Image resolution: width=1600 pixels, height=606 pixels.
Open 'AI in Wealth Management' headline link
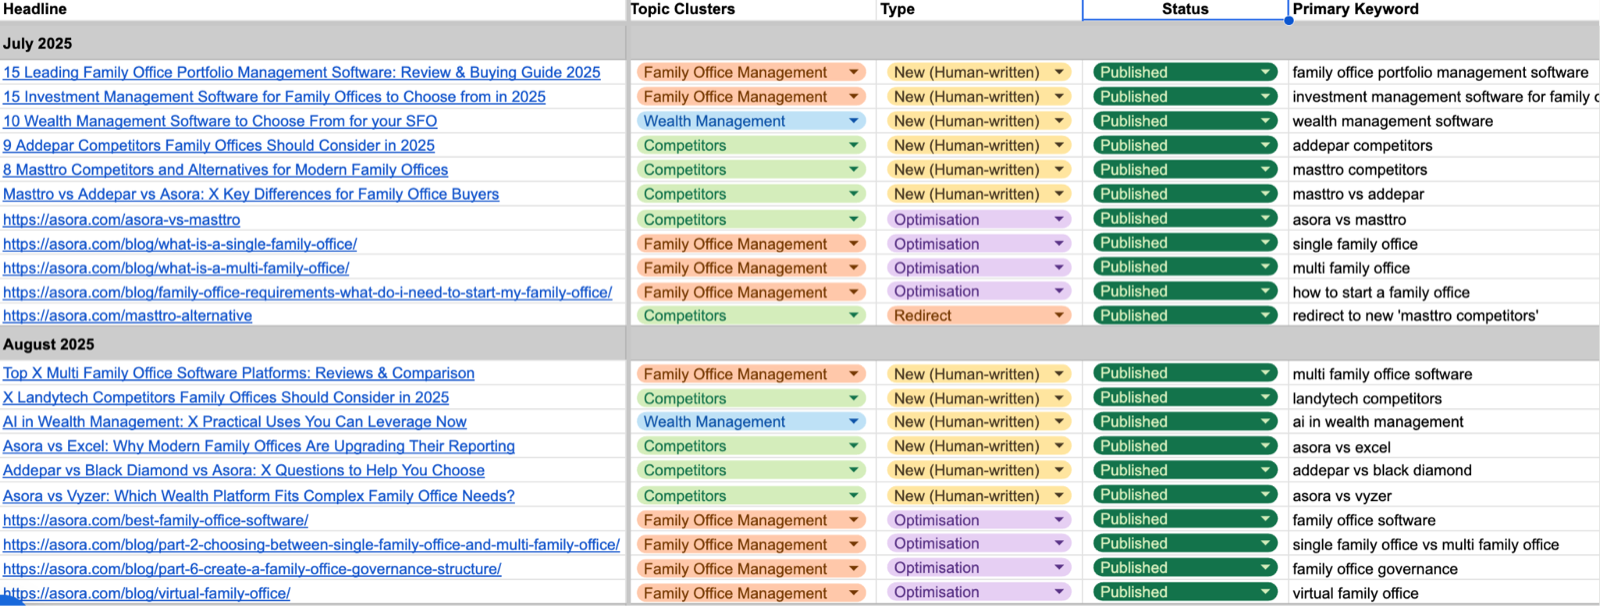[x=235, y=422]
